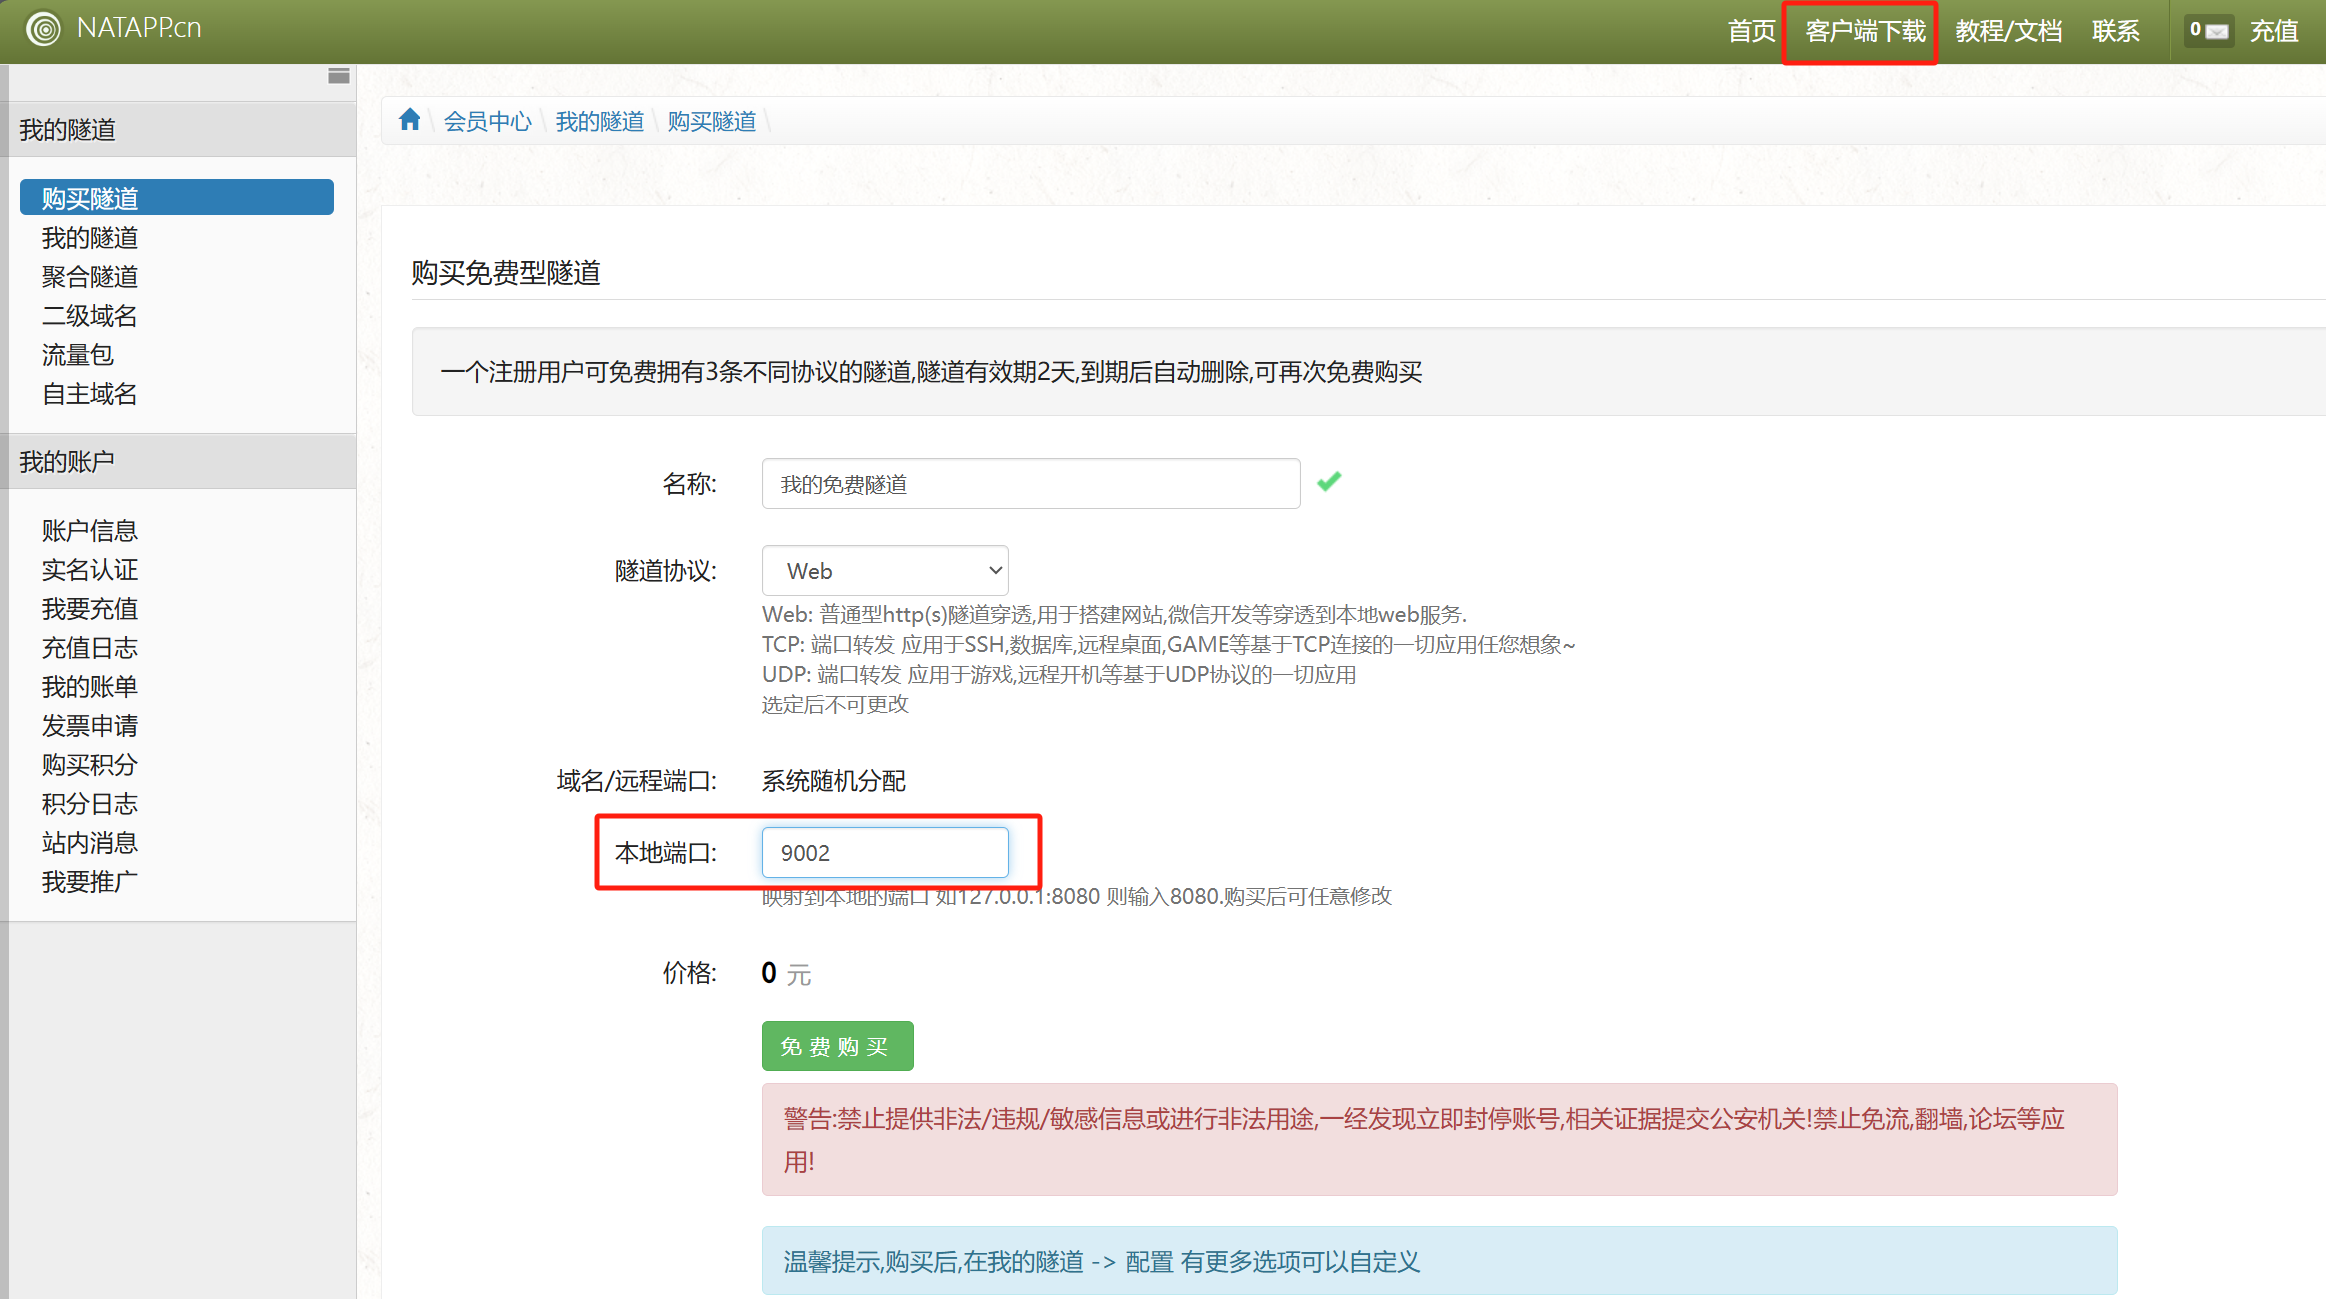Viewport: 2326px width, 1299px height.
Task: Open 实名认证 verification page
Action: (89, 569)
